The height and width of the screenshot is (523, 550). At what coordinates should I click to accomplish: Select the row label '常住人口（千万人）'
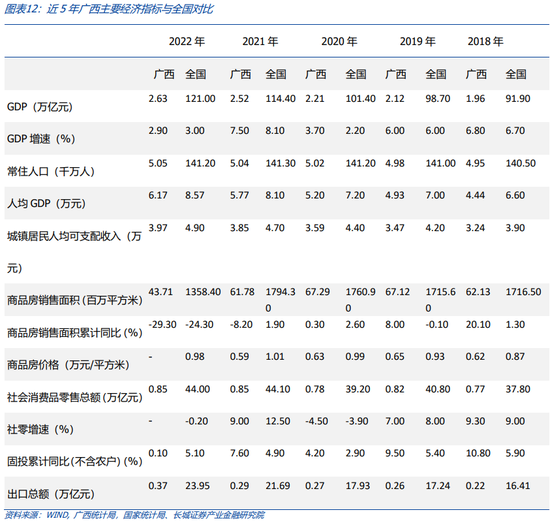click(x=51, y=172)
